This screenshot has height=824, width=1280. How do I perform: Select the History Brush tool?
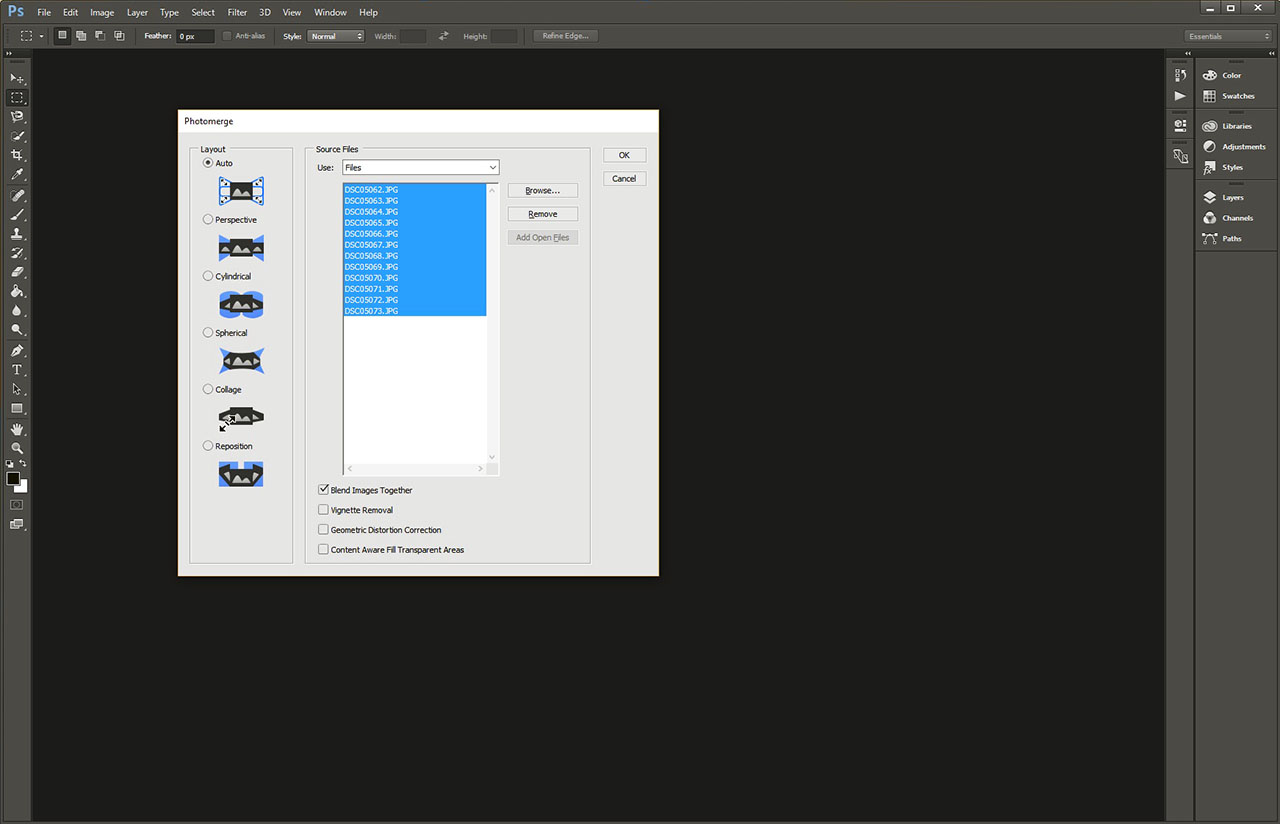click(x=17, y=253)
